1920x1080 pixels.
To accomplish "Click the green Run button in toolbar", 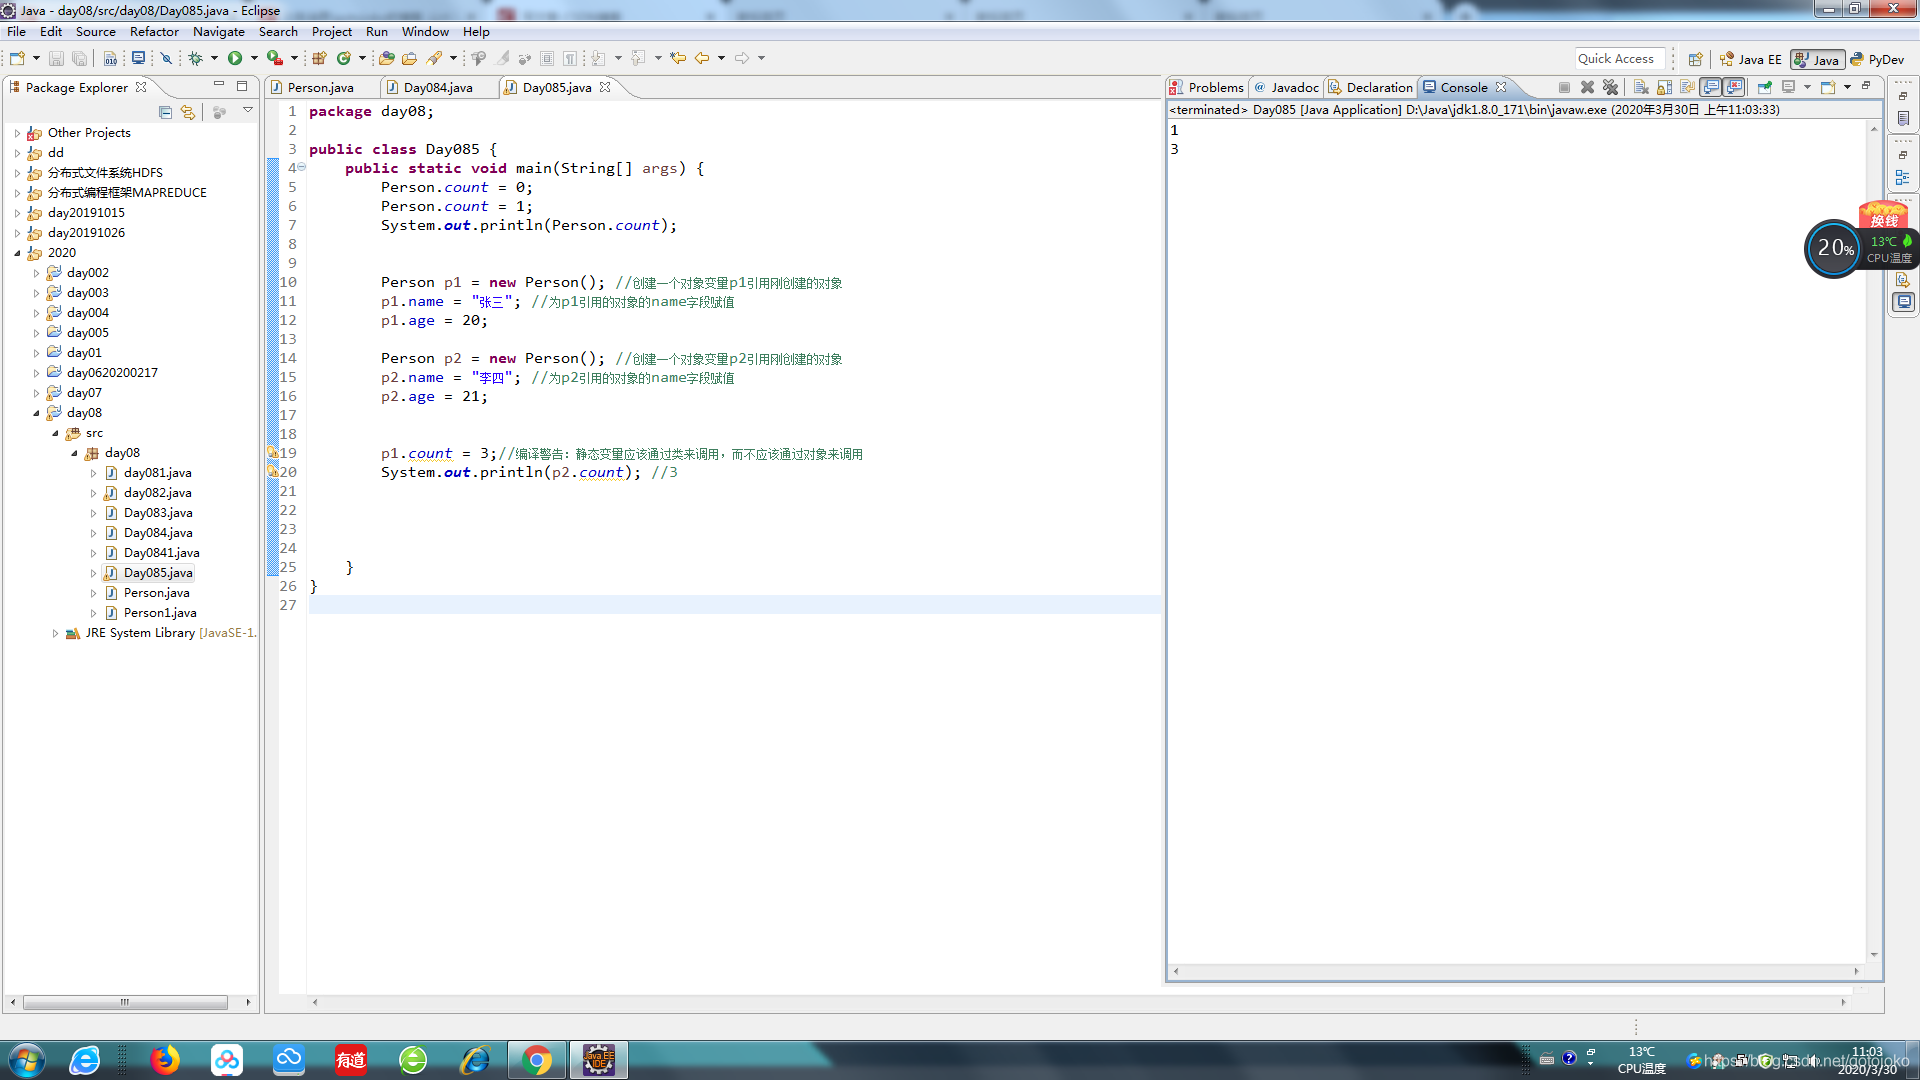I will 234,58.
